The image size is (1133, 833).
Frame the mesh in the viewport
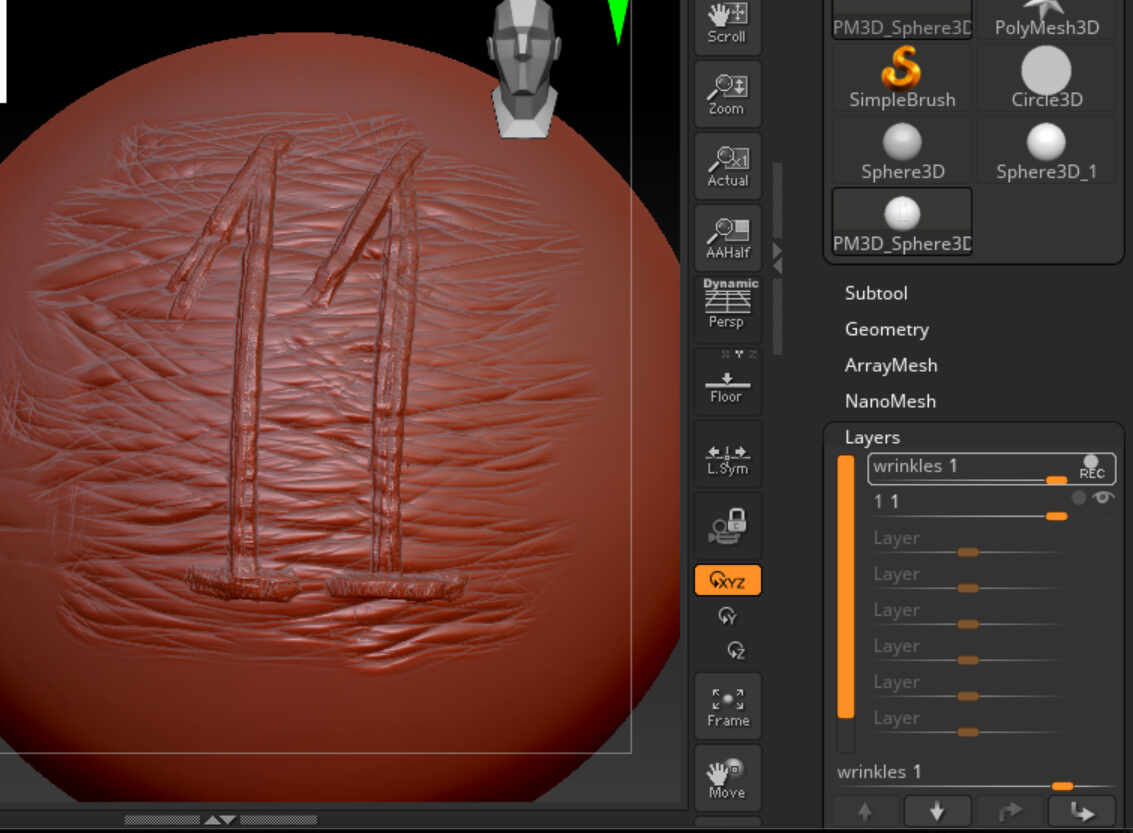pos(727,707)
